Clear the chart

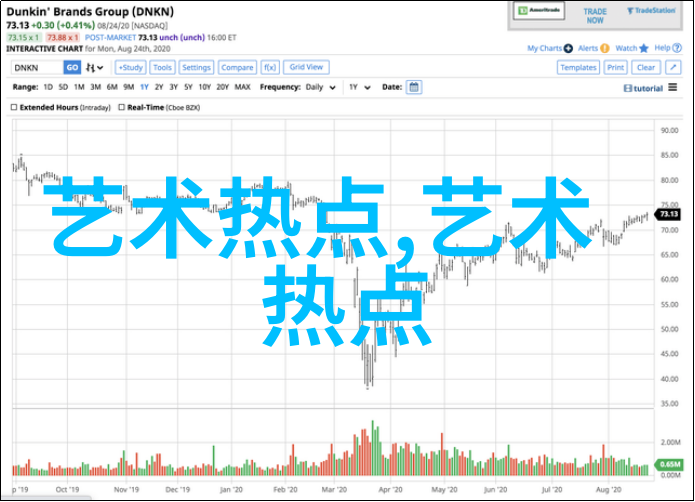tap(646, 68)
